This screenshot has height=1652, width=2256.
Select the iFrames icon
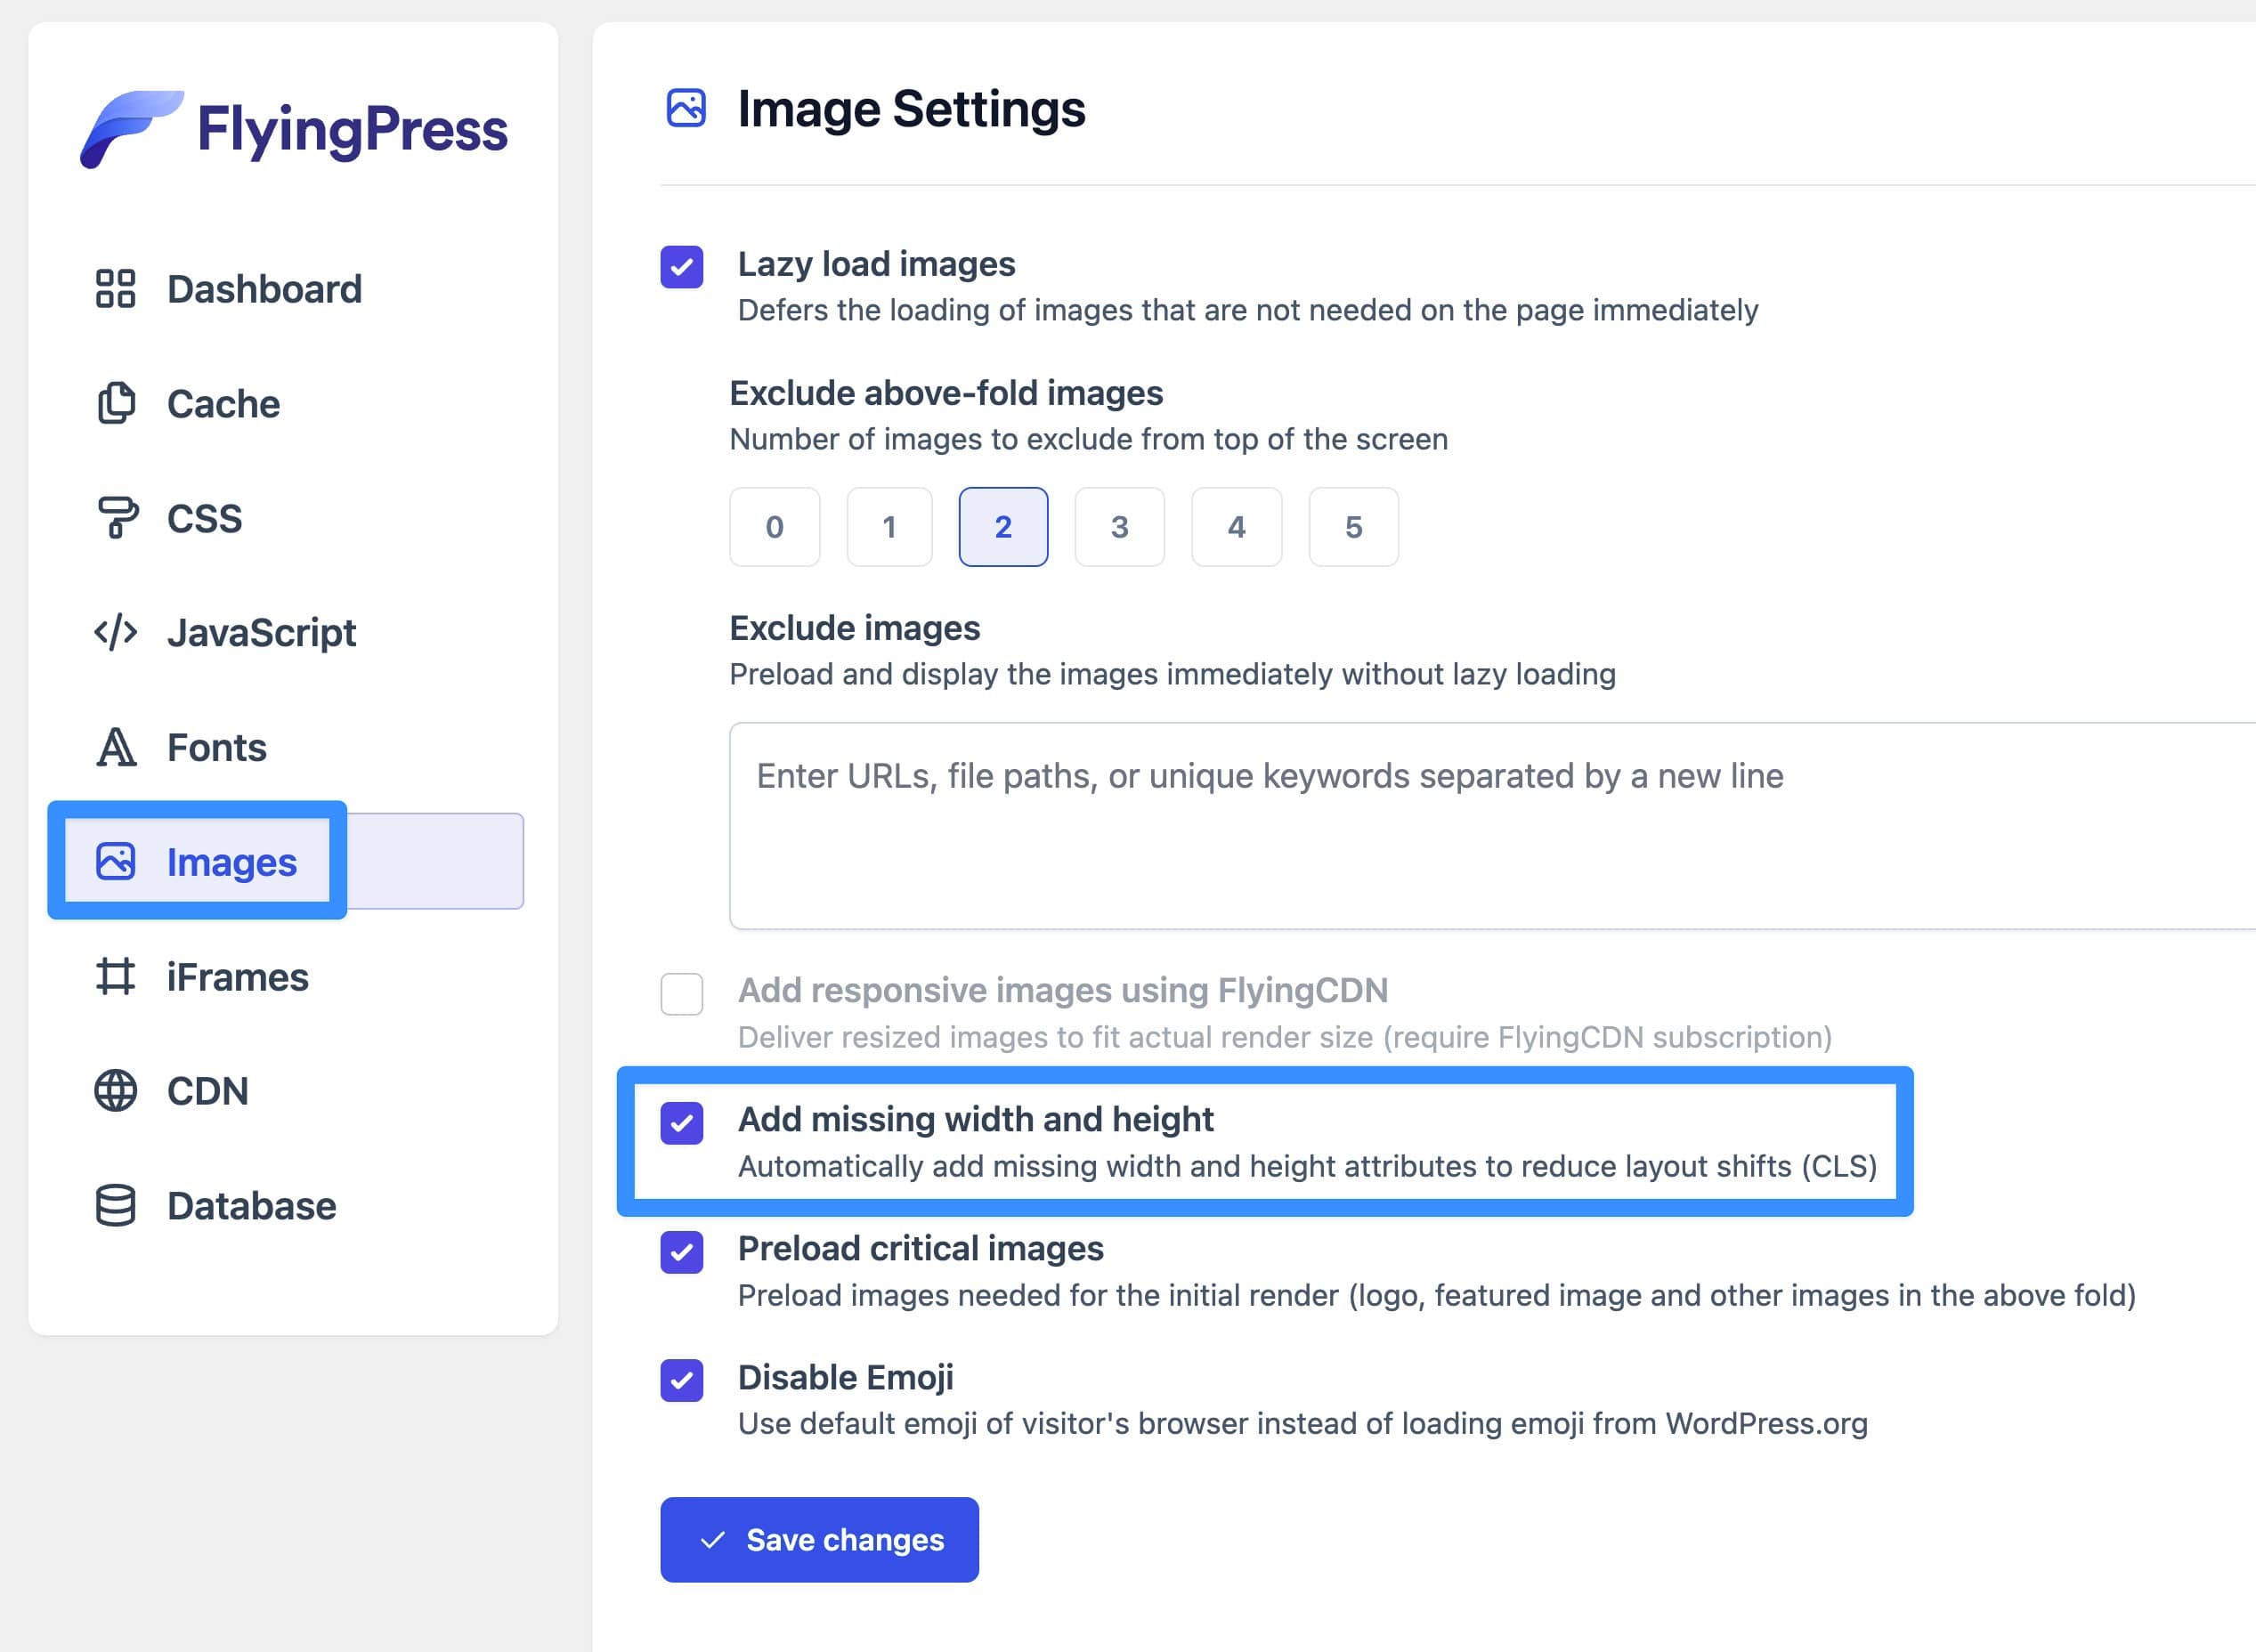click(x=116, y=977)
